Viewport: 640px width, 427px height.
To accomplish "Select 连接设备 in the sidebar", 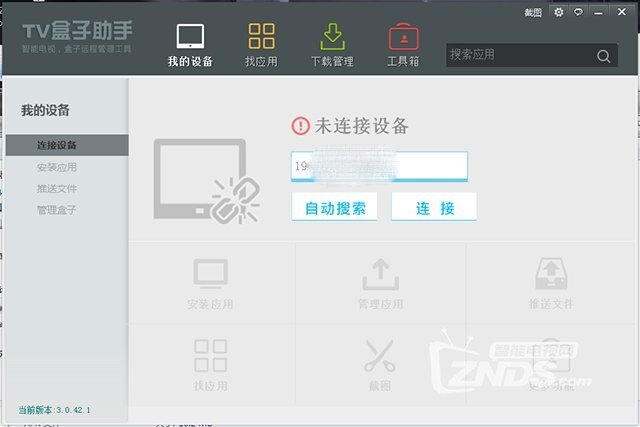I will coord(67,145).
